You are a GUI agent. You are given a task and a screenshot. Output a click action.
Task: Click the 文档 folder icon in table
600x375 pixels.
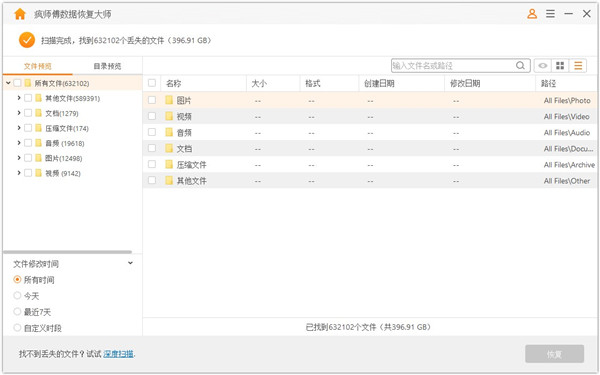point(169,148)
